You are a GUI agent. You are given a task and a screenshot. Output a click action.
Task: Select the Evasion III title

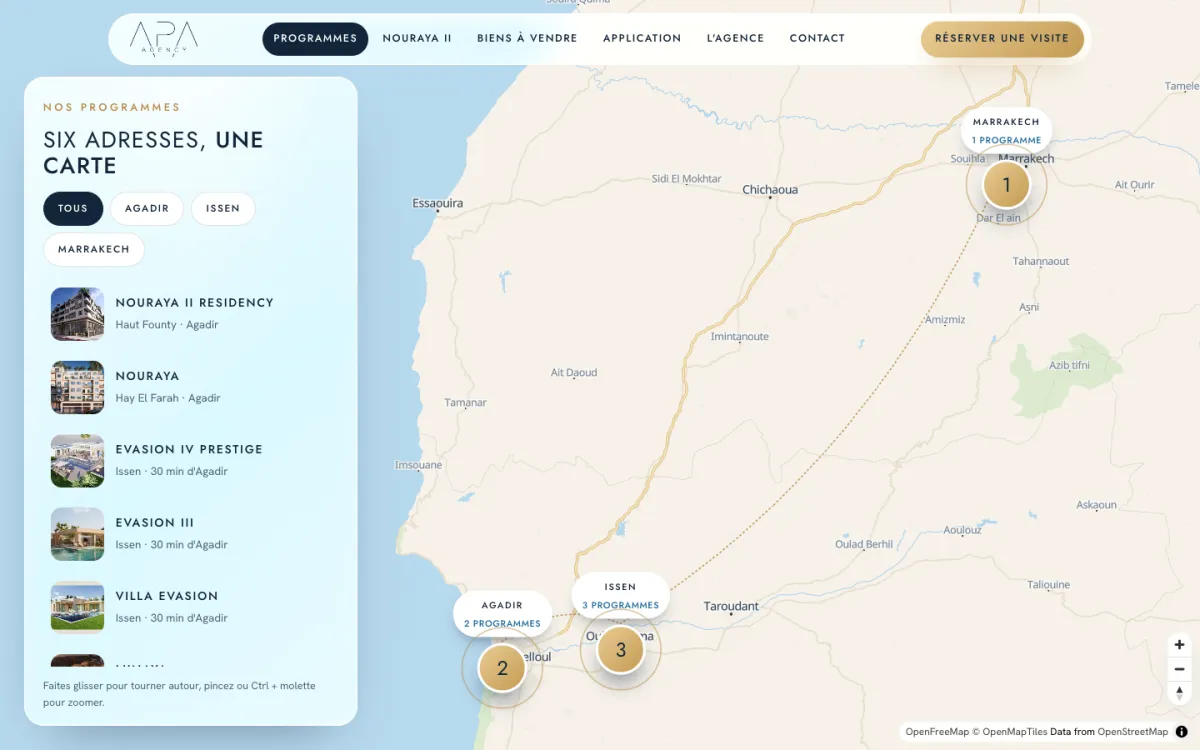point(155,523)
